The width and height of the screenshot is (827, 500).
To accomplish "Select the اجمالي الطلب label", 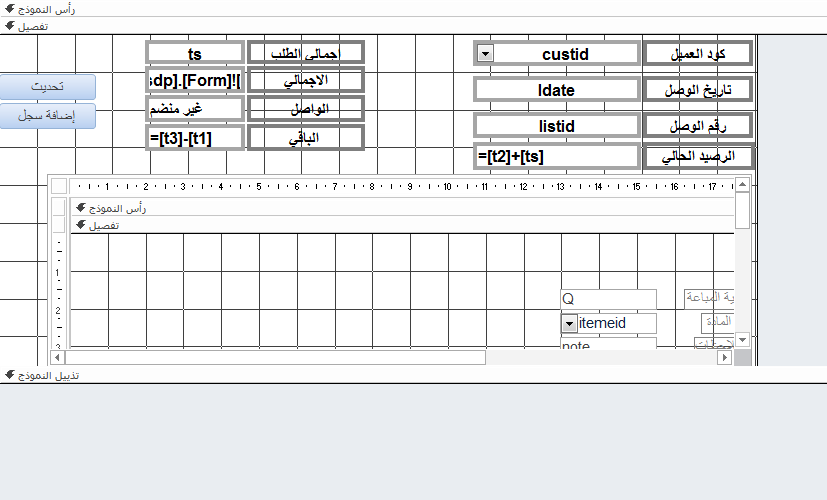I will pos(306,53).
